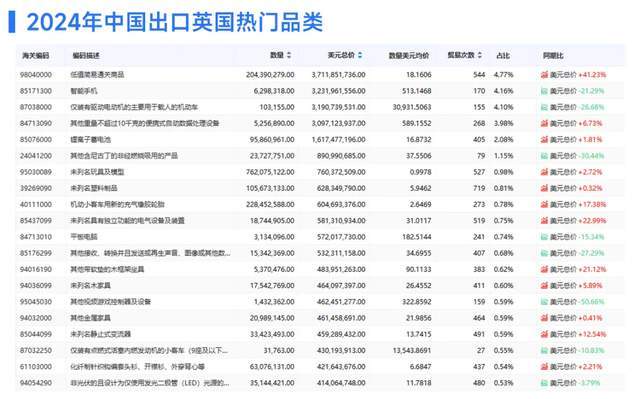The width and height of the screenshot is (640, 399).
Task: Click trade count 544
Action: [479, 75]
